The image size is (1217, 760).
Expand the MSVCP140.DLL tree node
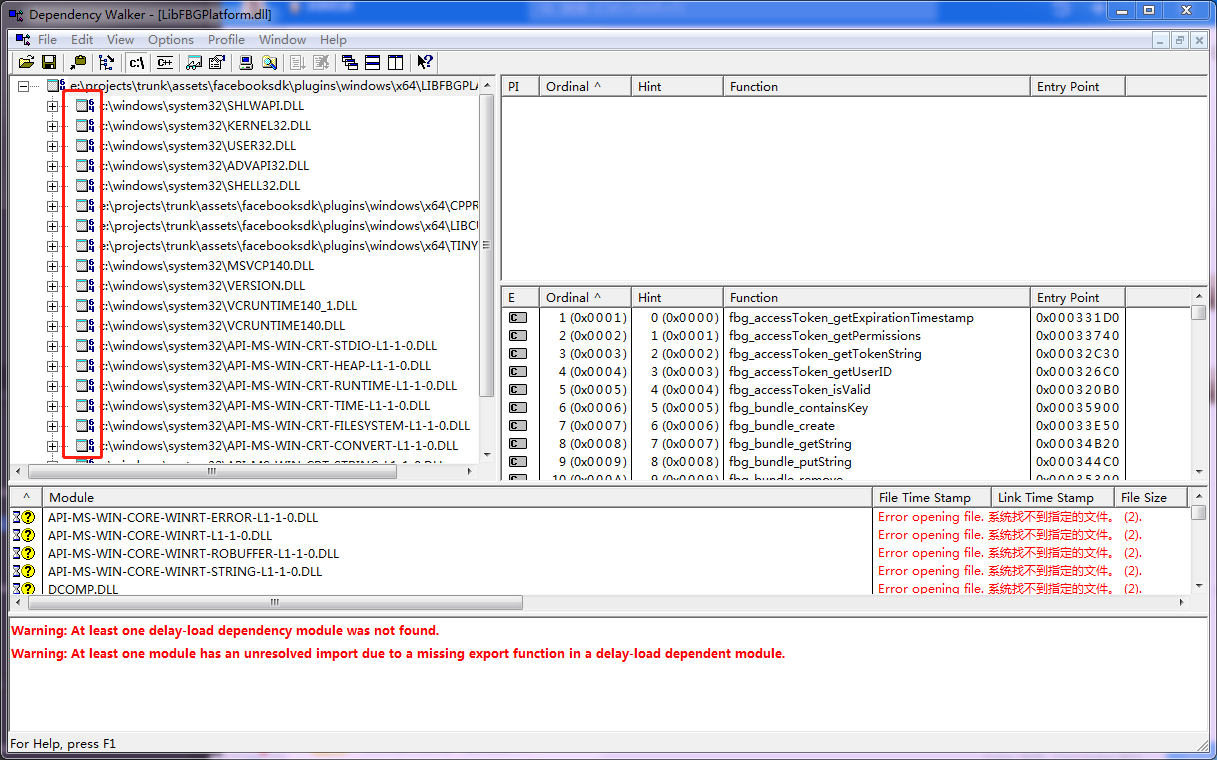coord(52,266)
